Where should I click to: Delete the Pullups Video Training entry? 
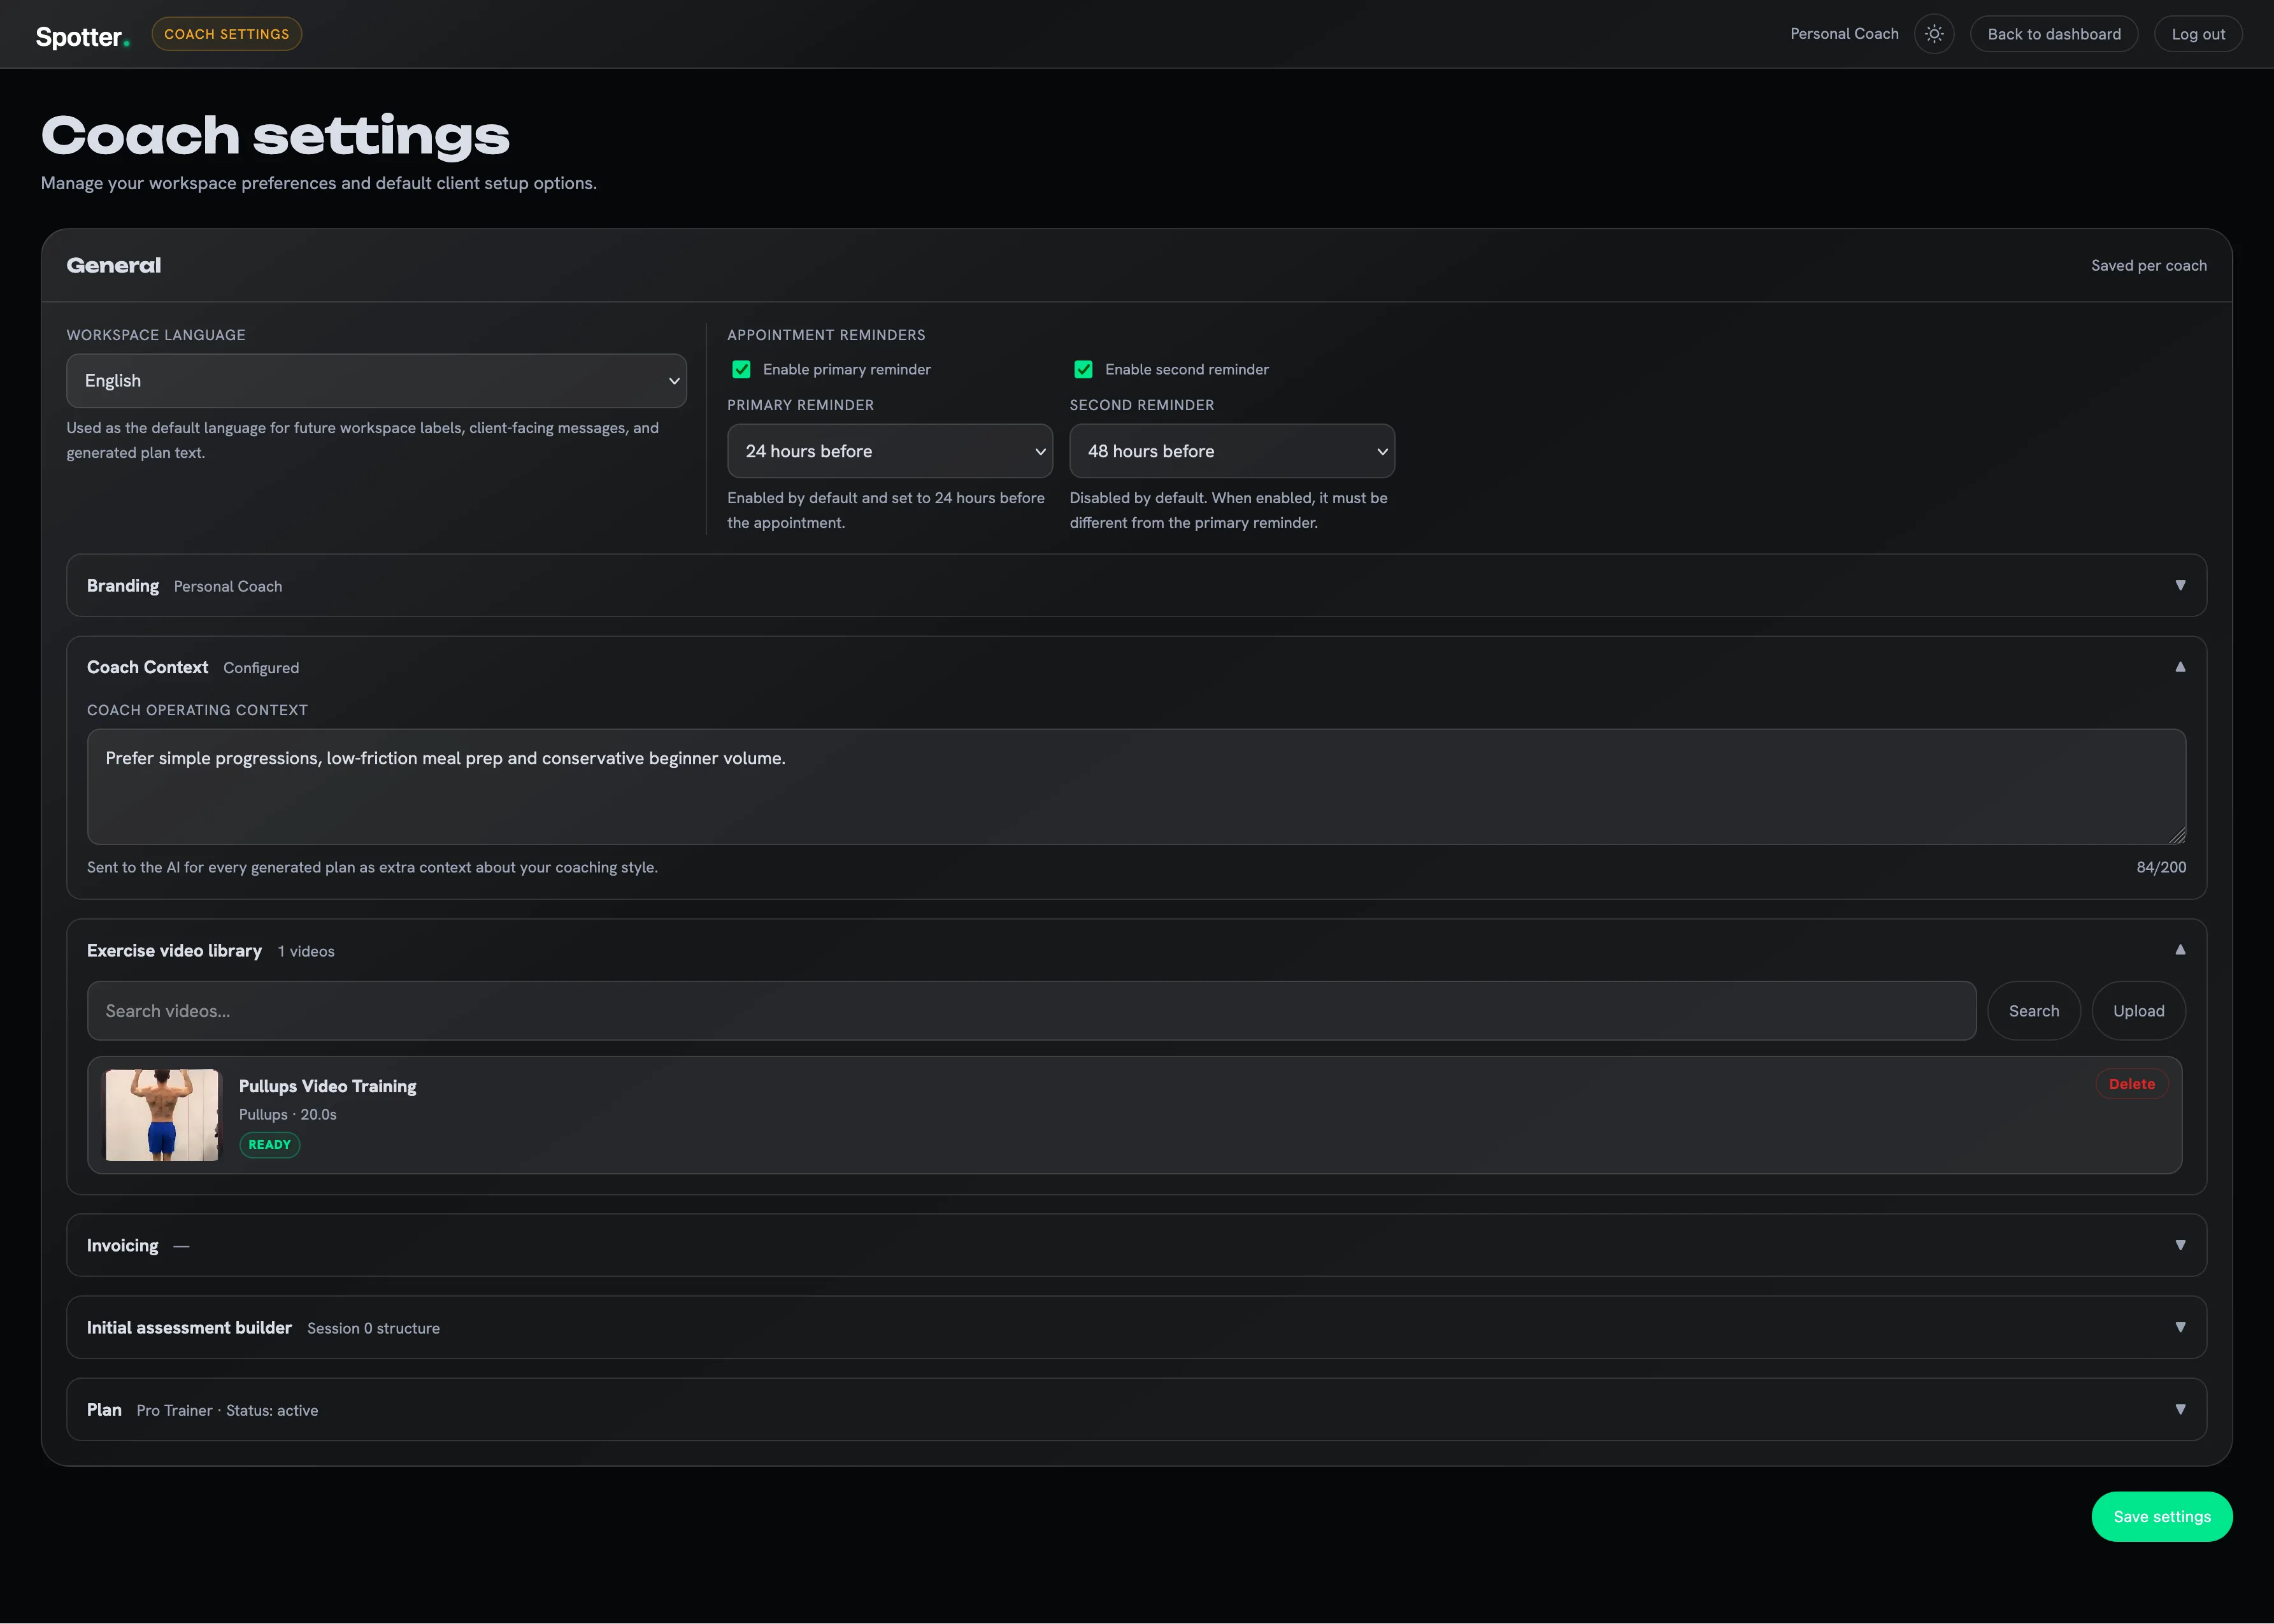(x=2132, y=1084)
